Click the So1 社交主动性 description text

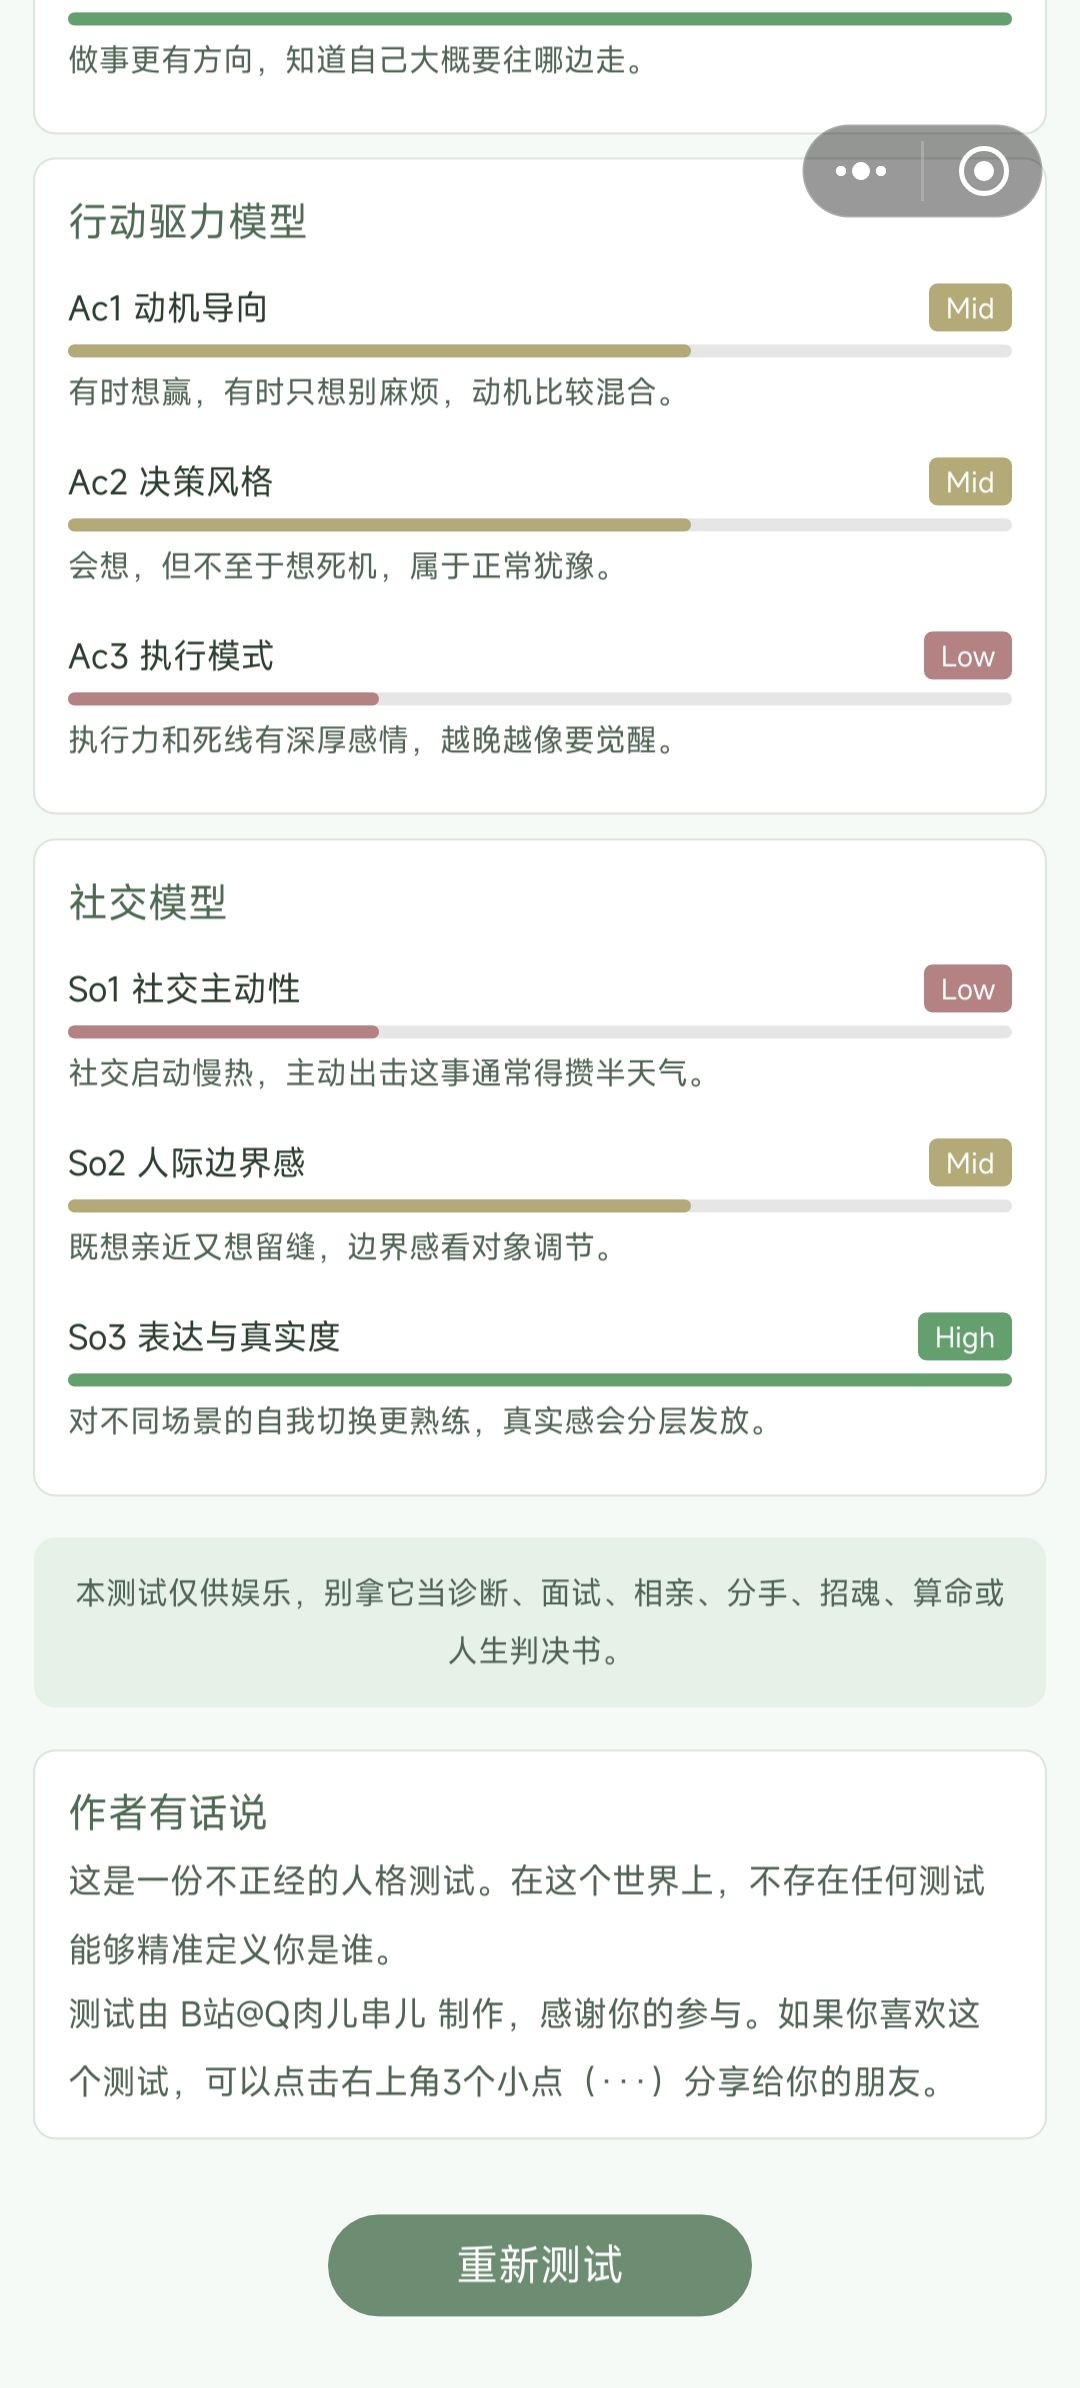388,1073
